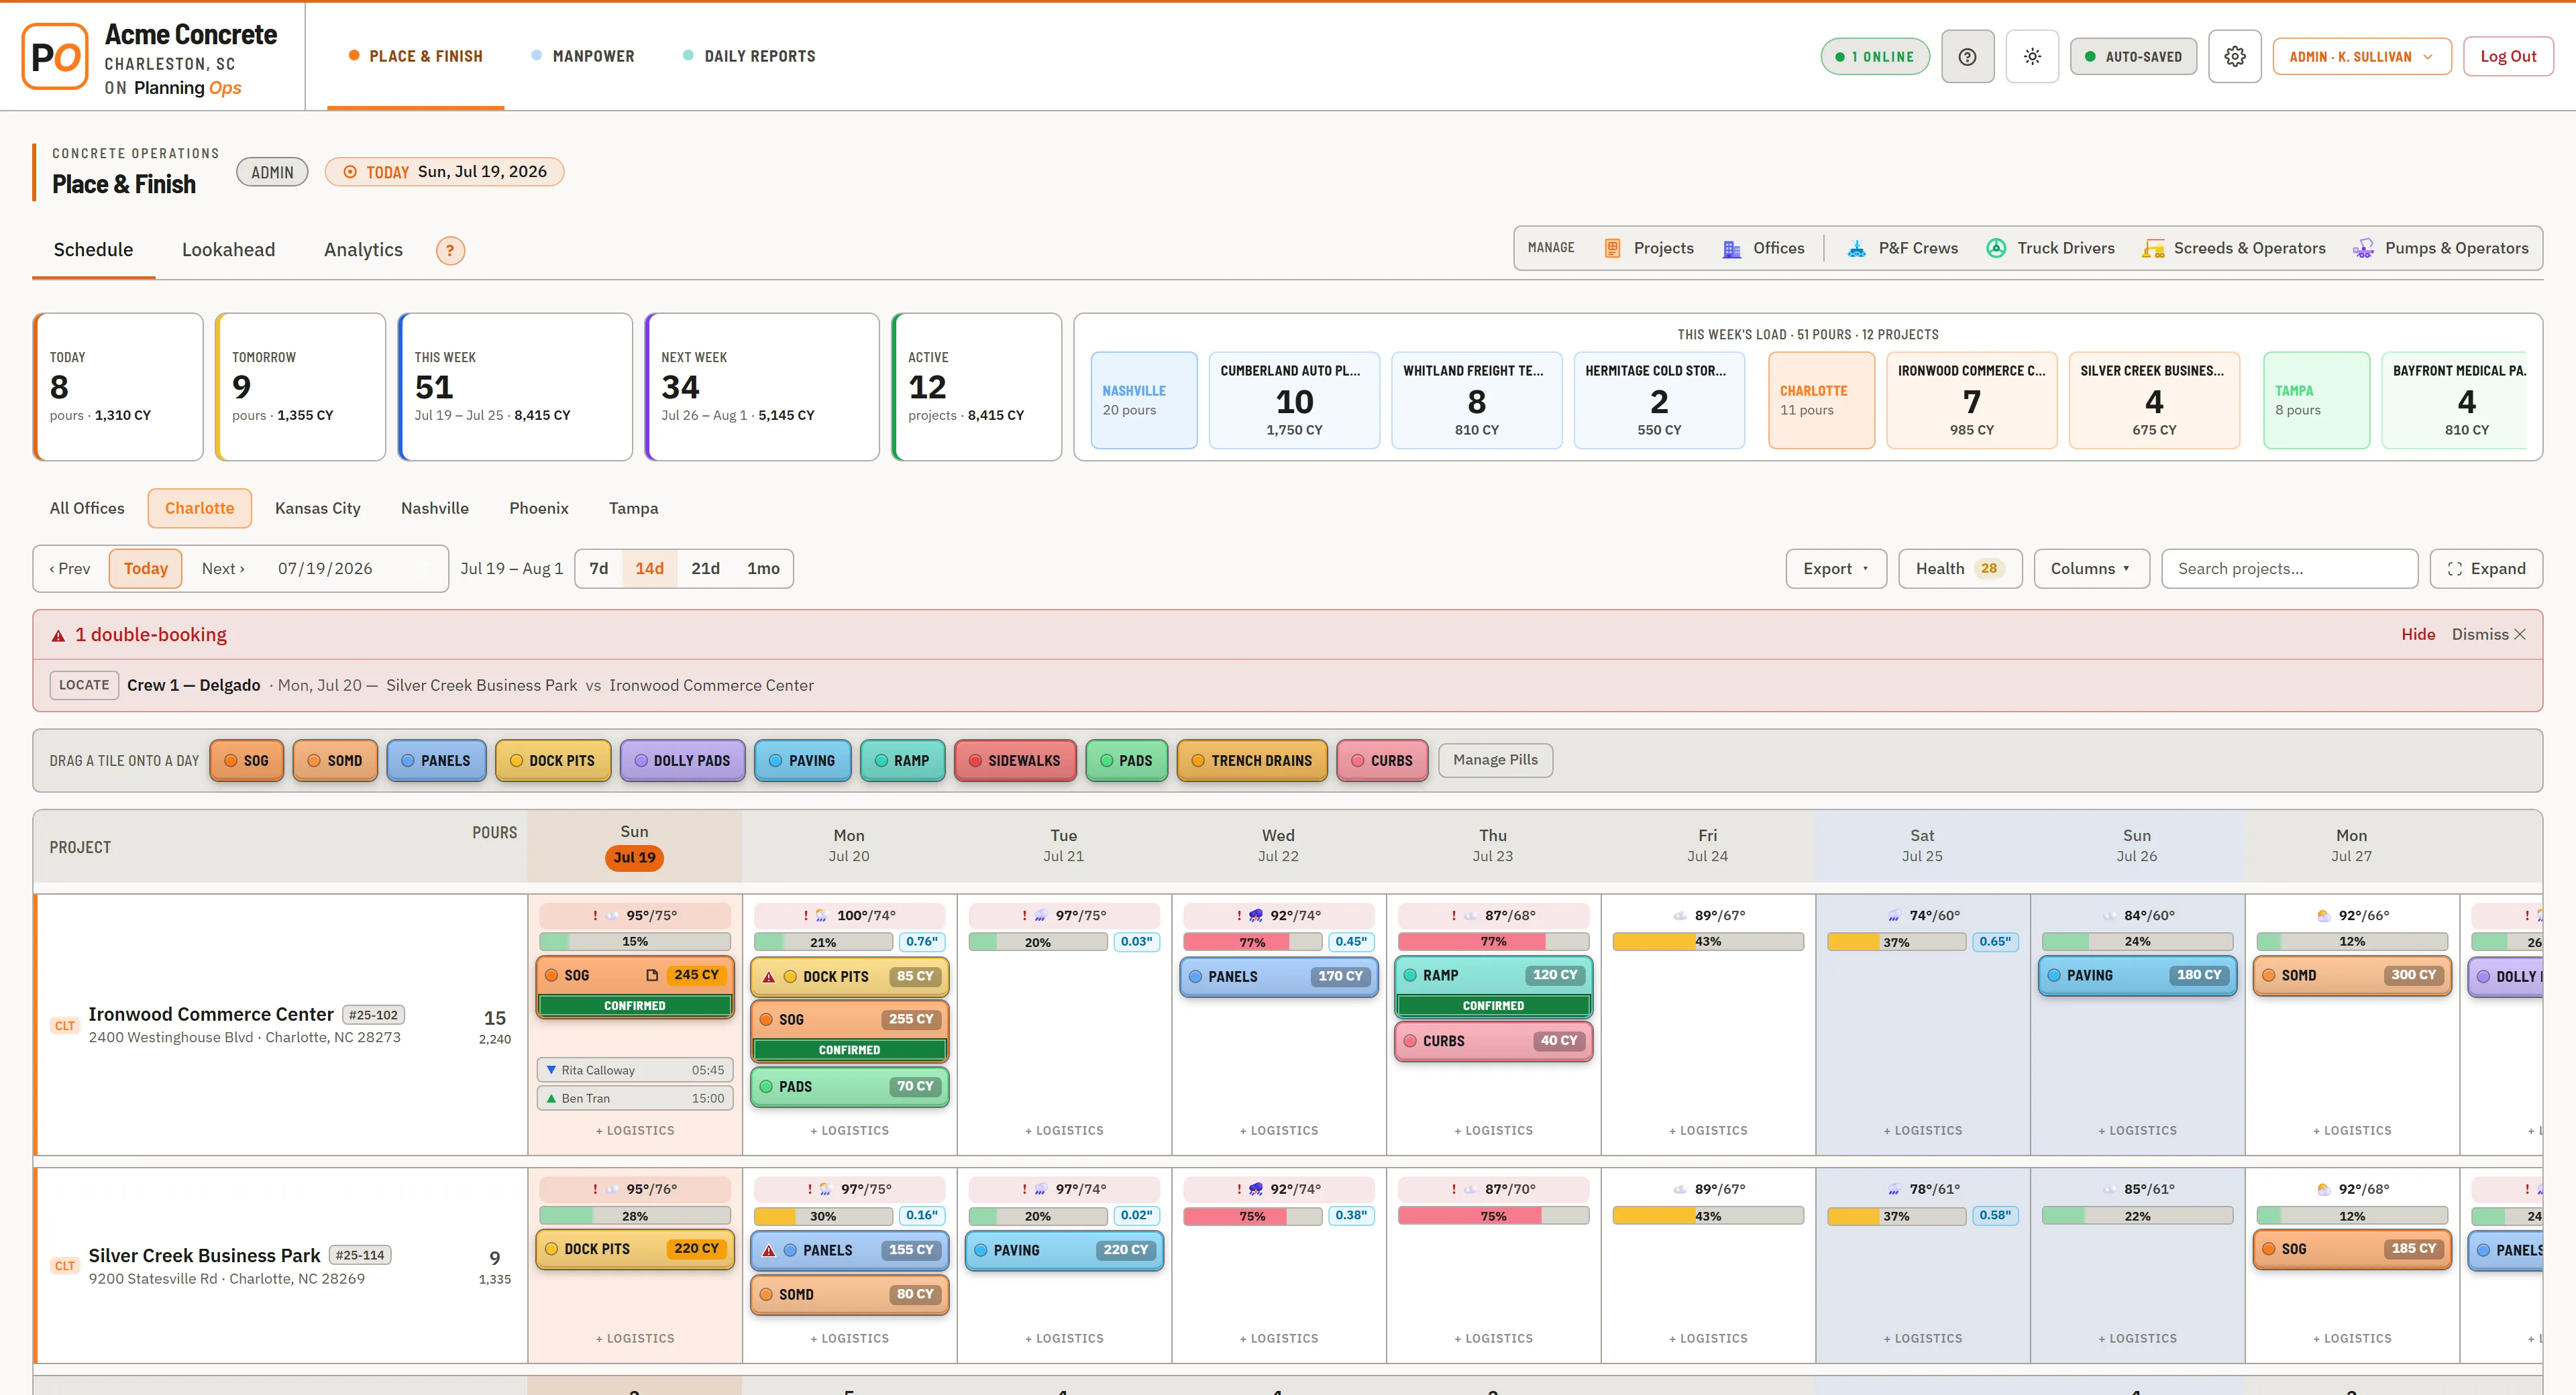Select the 7d range toggle
Screen dimensions: 2576x1395
tap(599, 568)
